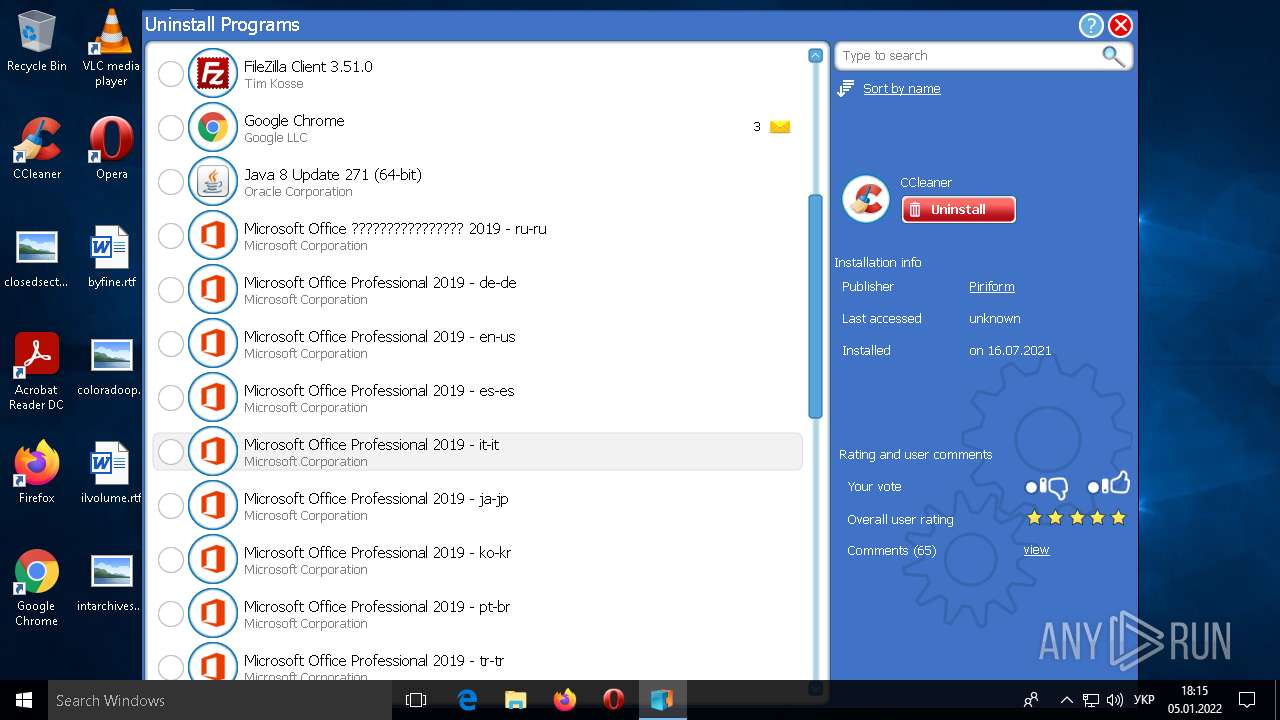Vote thumbs down for CCleaner

pos(1047,487)
